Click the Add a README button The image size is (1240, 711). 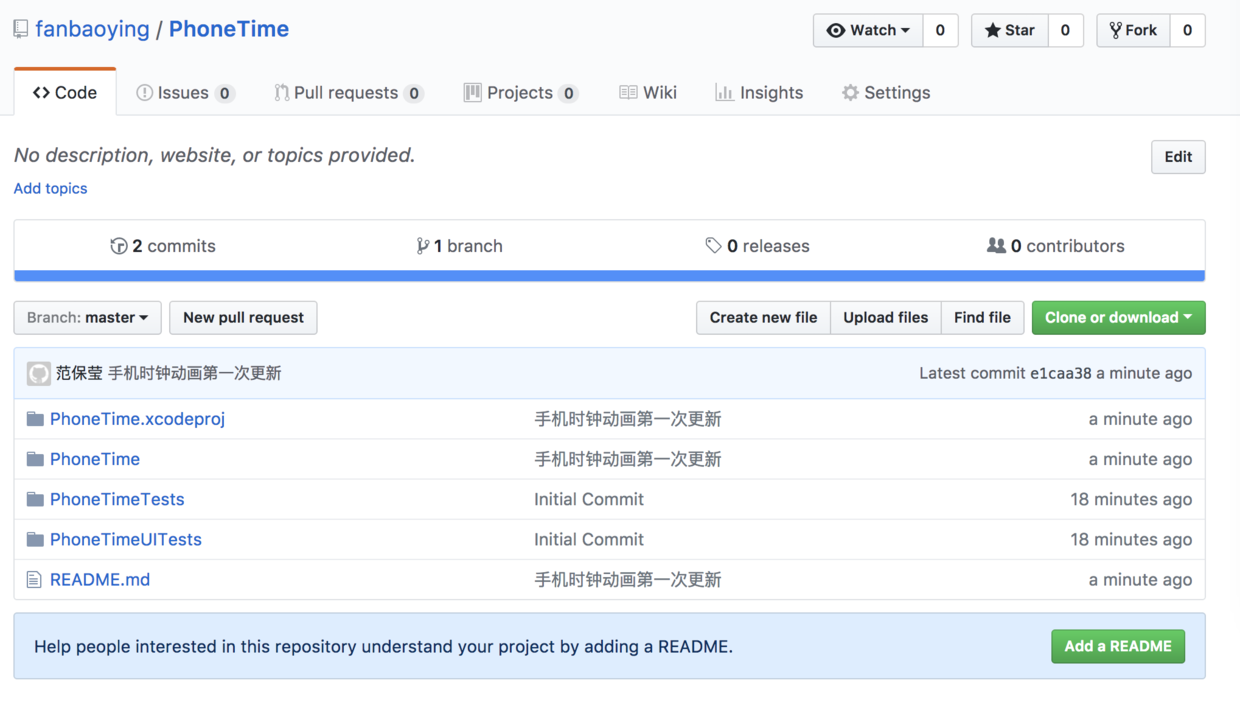click(x=1118, y=647)
